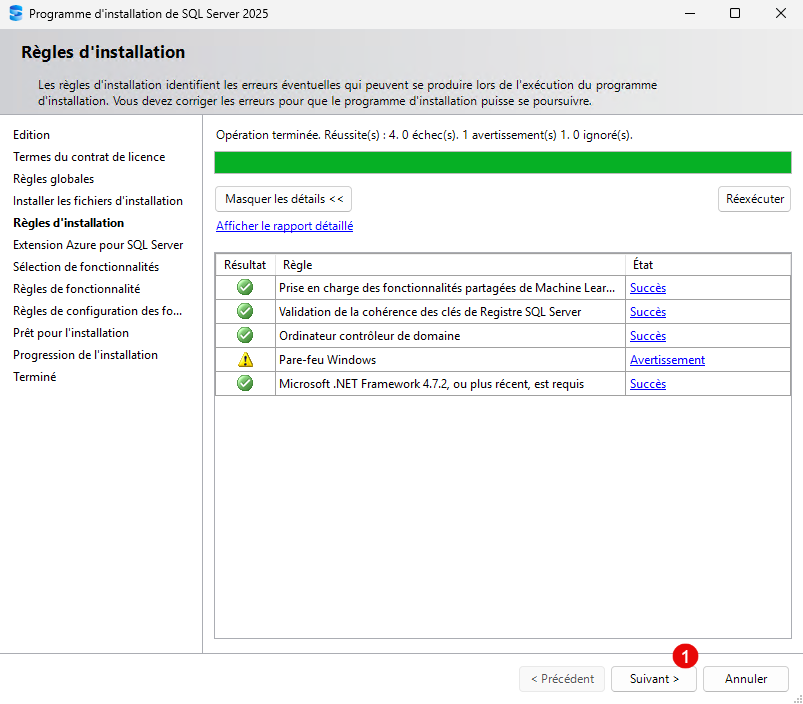Image resolution: width=803 pixels, height=704 pixels.
Task: Select Extension Azure pour SQL Server step
Action: [98, 245]
